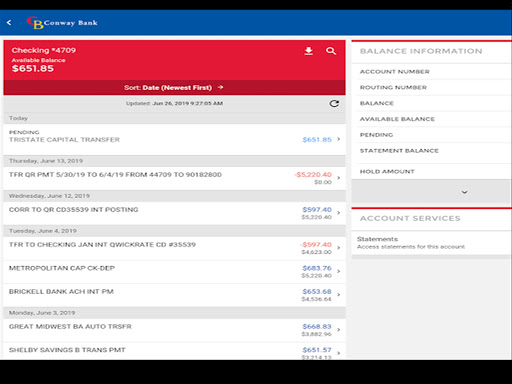Open Metropolitan Cap CK-DEP chevron

(x=339, y=271)
